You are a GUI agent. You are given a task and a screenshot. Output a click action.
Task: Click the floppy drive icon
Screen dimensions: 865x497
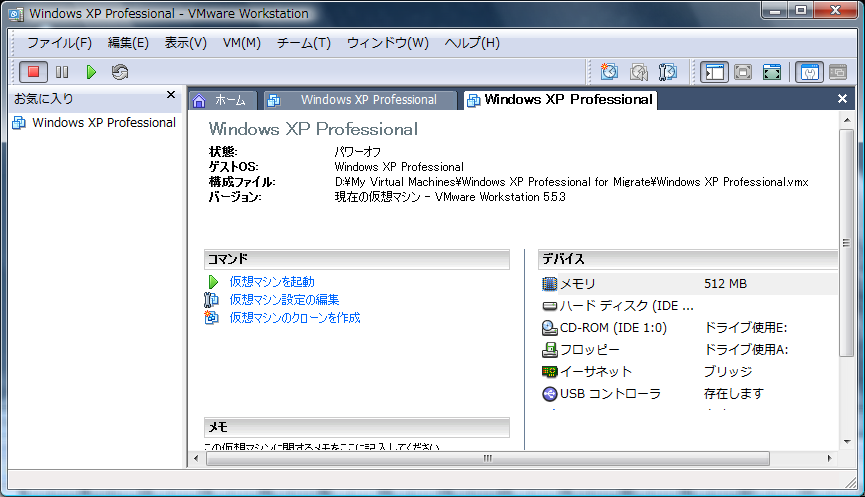pyautogui.click(x=549, y=350)
